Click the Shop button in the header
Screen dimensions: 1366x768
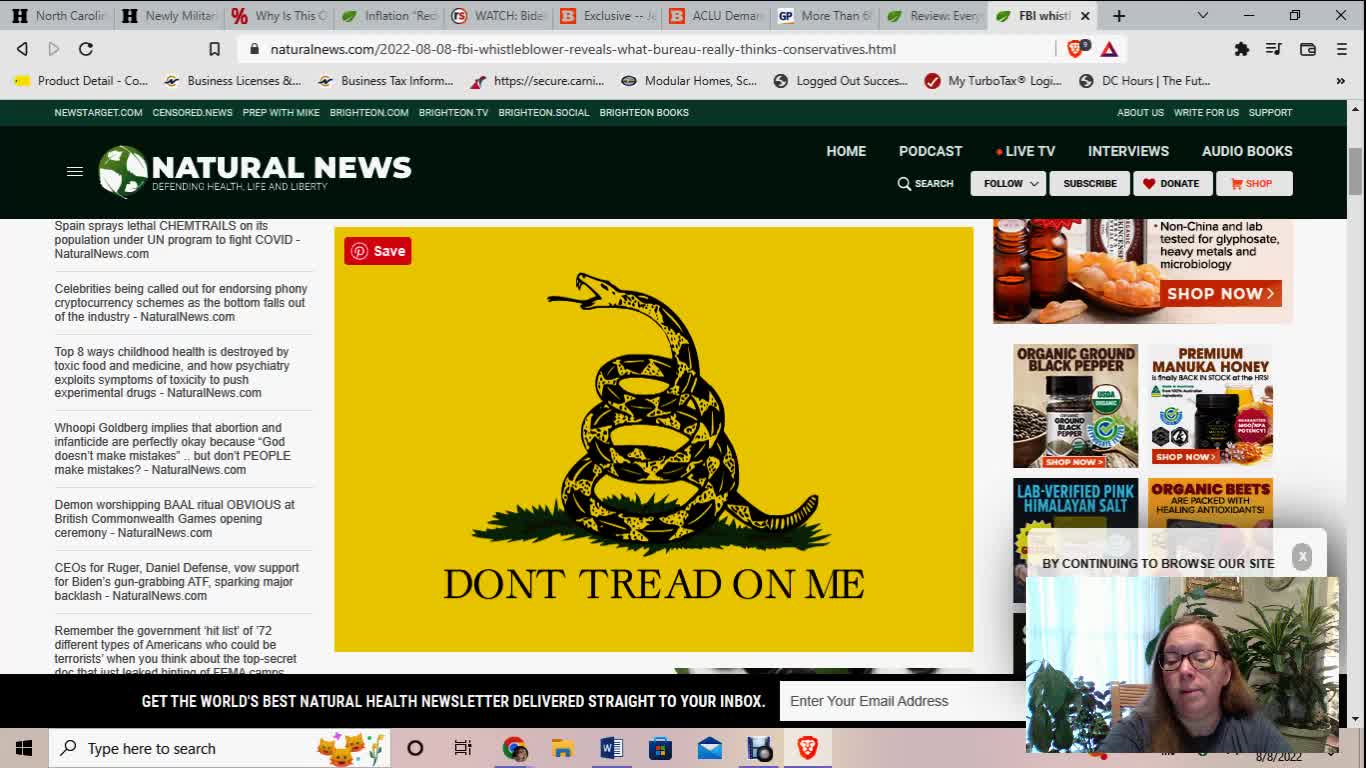coord(1254,184)
